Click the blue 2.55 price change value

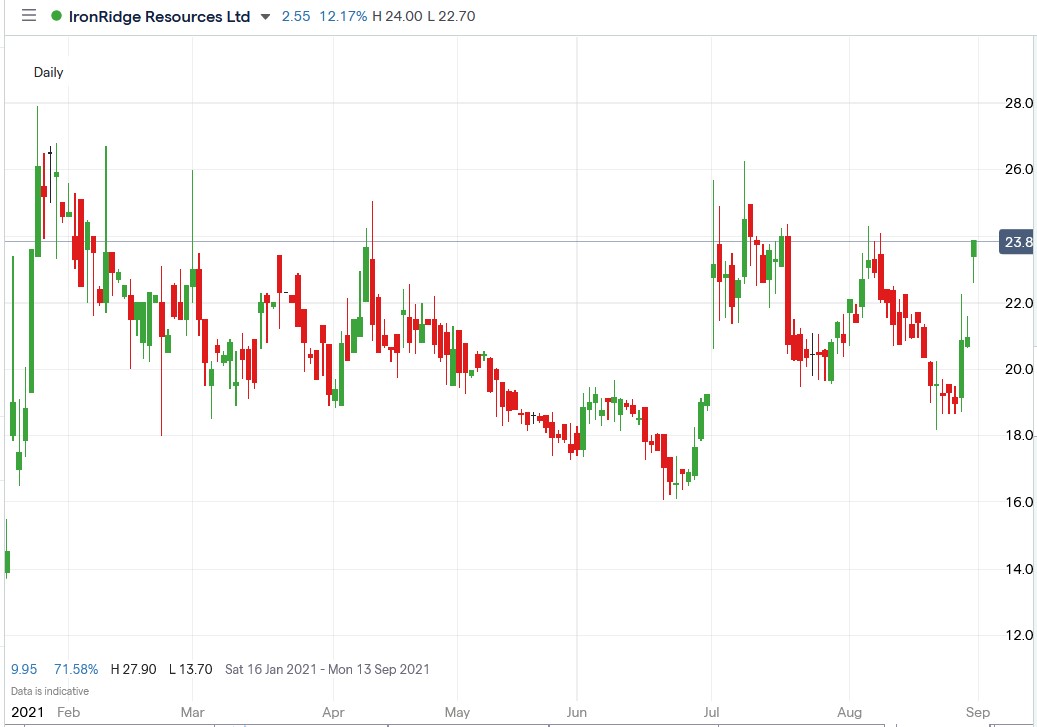pyautogui.click(x=295, y=16)
